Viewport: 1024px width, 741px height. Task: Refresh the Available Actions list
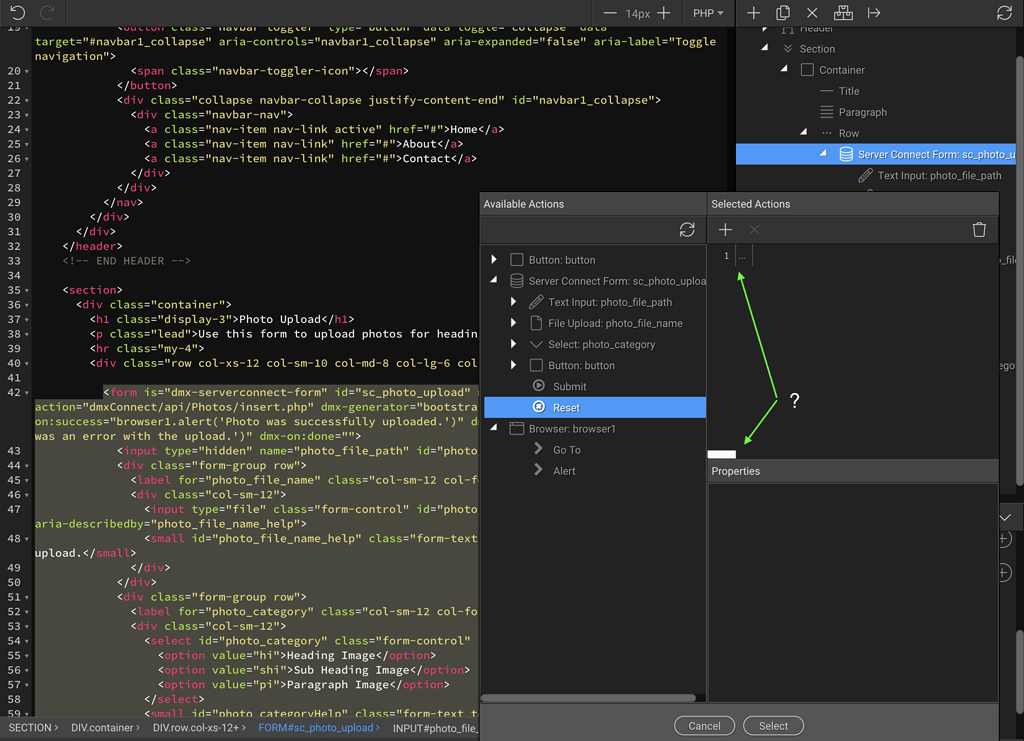(x=687, y=230)
